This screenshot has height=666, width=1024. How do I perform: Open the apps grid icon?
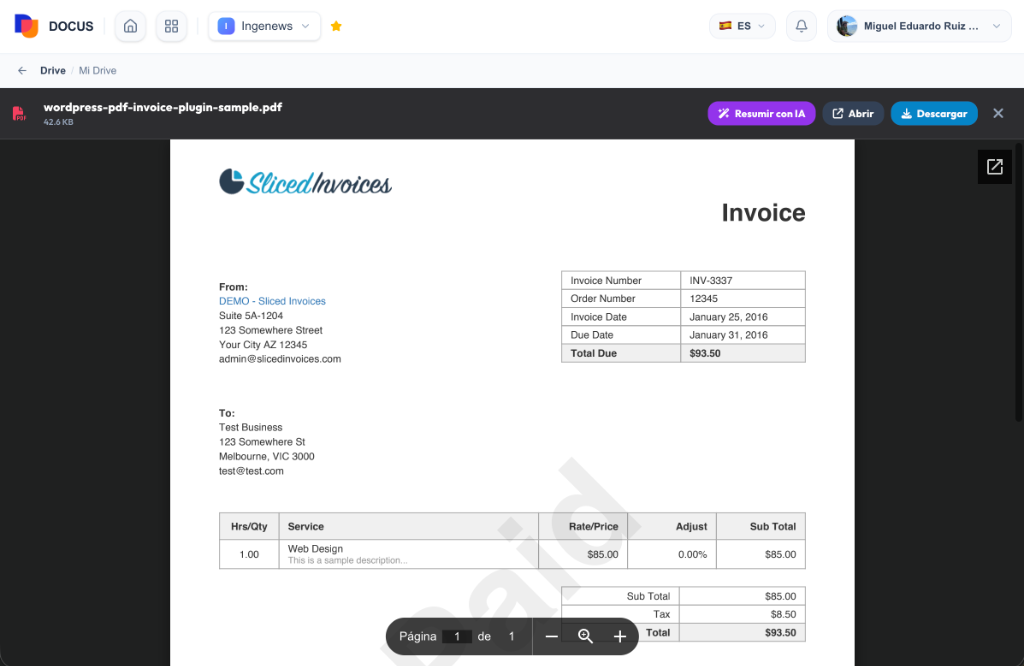pos(171,26)
